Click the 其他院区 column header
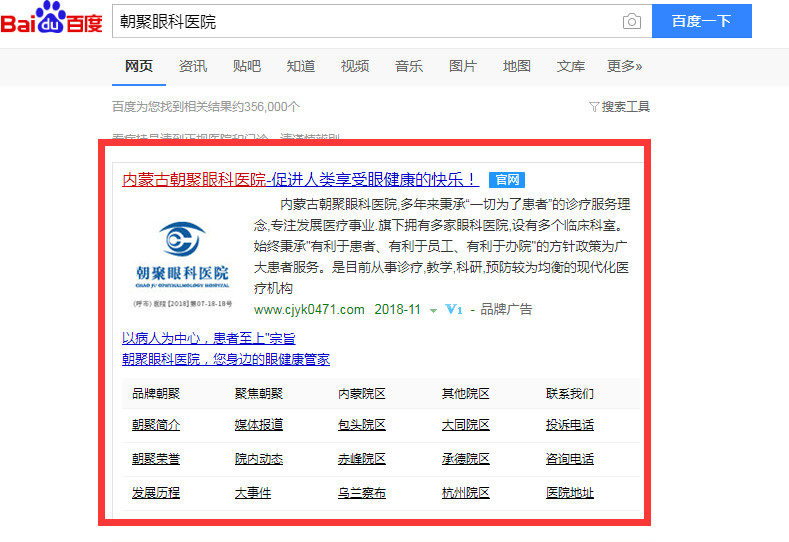The height and width of the screenshot is (542, 789). pyautogui.click(x=465, y=394)
